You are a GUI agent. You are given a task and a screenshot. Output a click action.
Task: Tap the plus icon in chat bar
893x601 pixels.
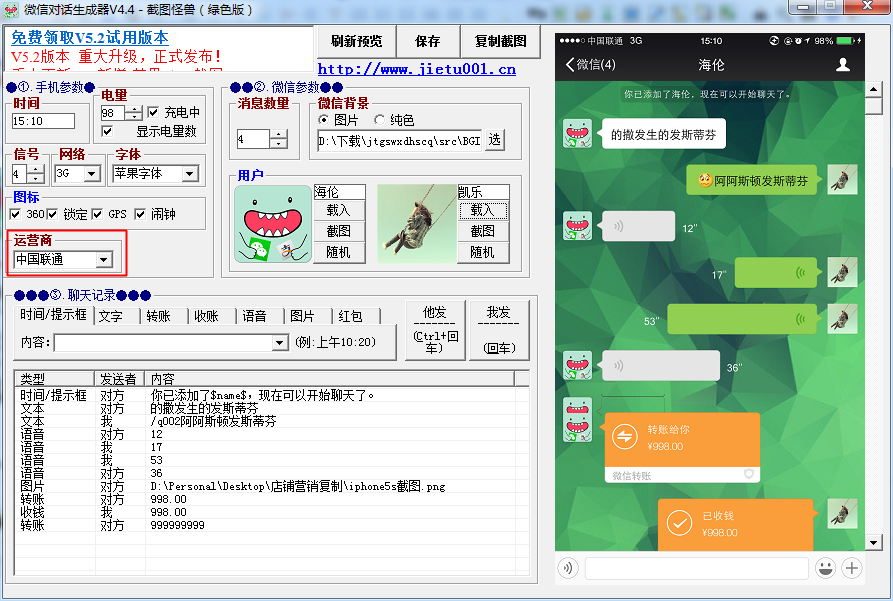tap(851, 568)
